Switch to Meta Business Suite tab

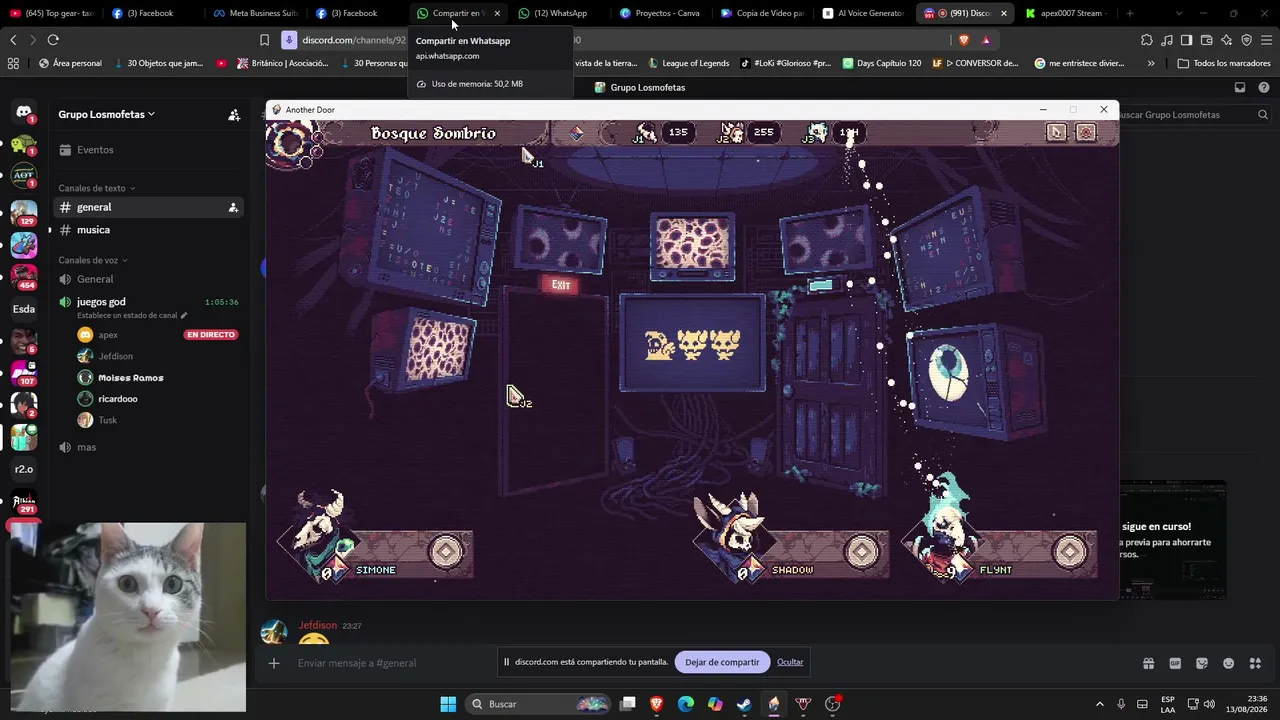255,13
